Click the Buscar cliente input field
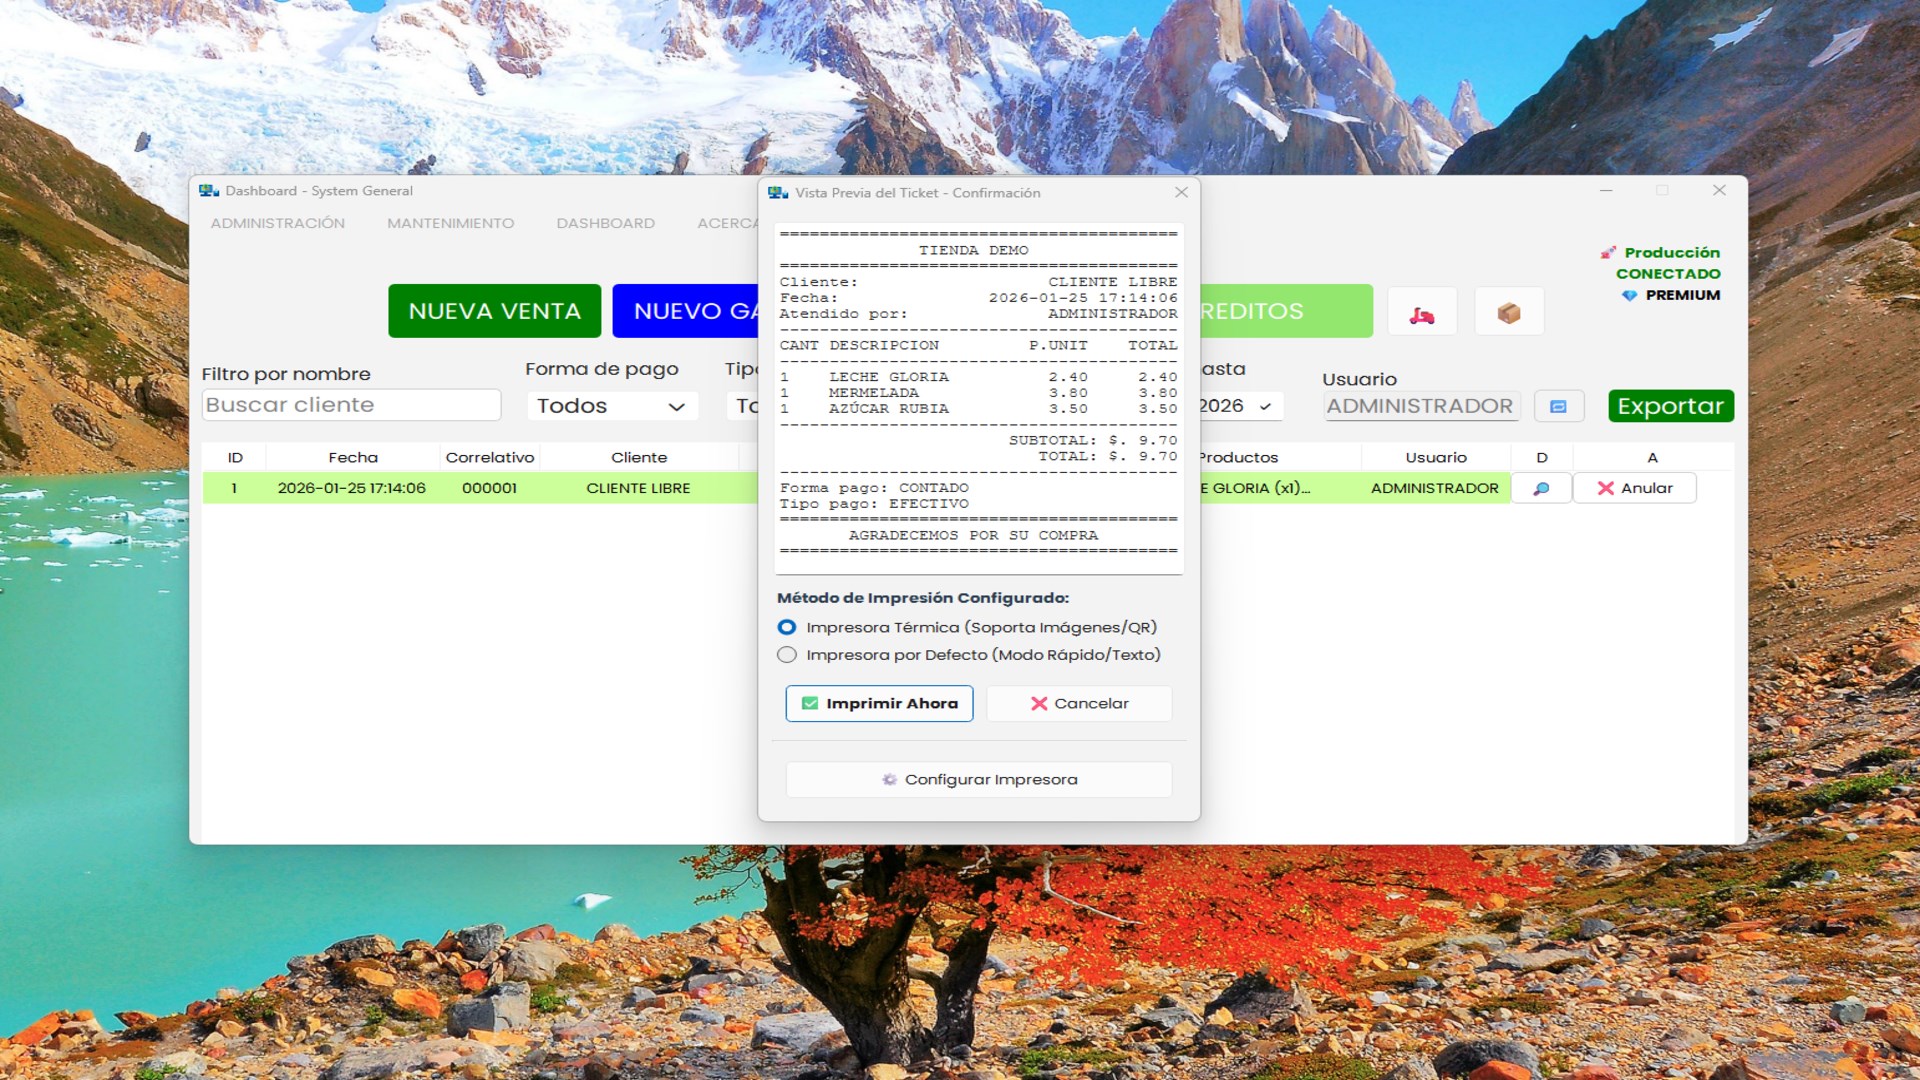This screenshot has width=1920, height=1080. (x=350, y=405)
